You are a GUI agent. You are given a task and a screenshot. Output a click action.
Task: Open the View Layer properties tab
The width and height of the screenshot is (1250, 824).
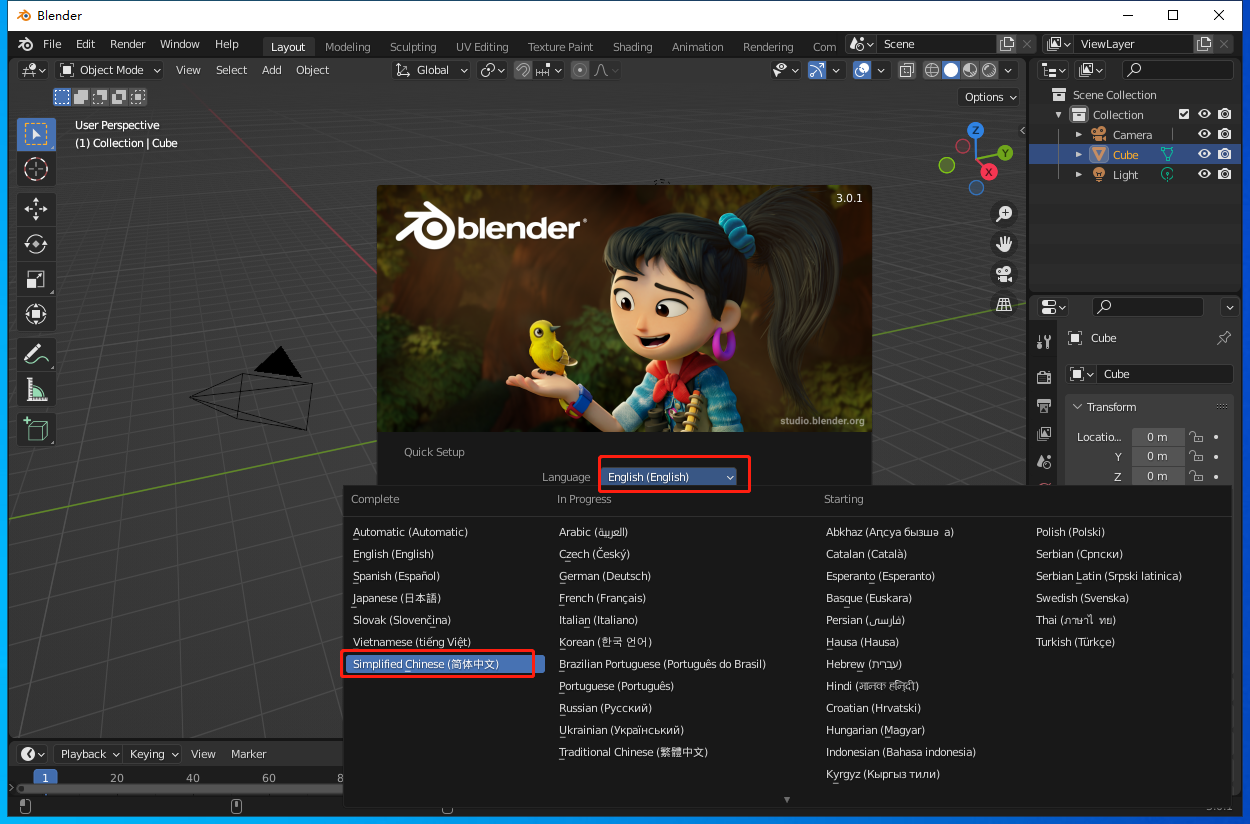pyautogui.click(x=1045, y=433)
